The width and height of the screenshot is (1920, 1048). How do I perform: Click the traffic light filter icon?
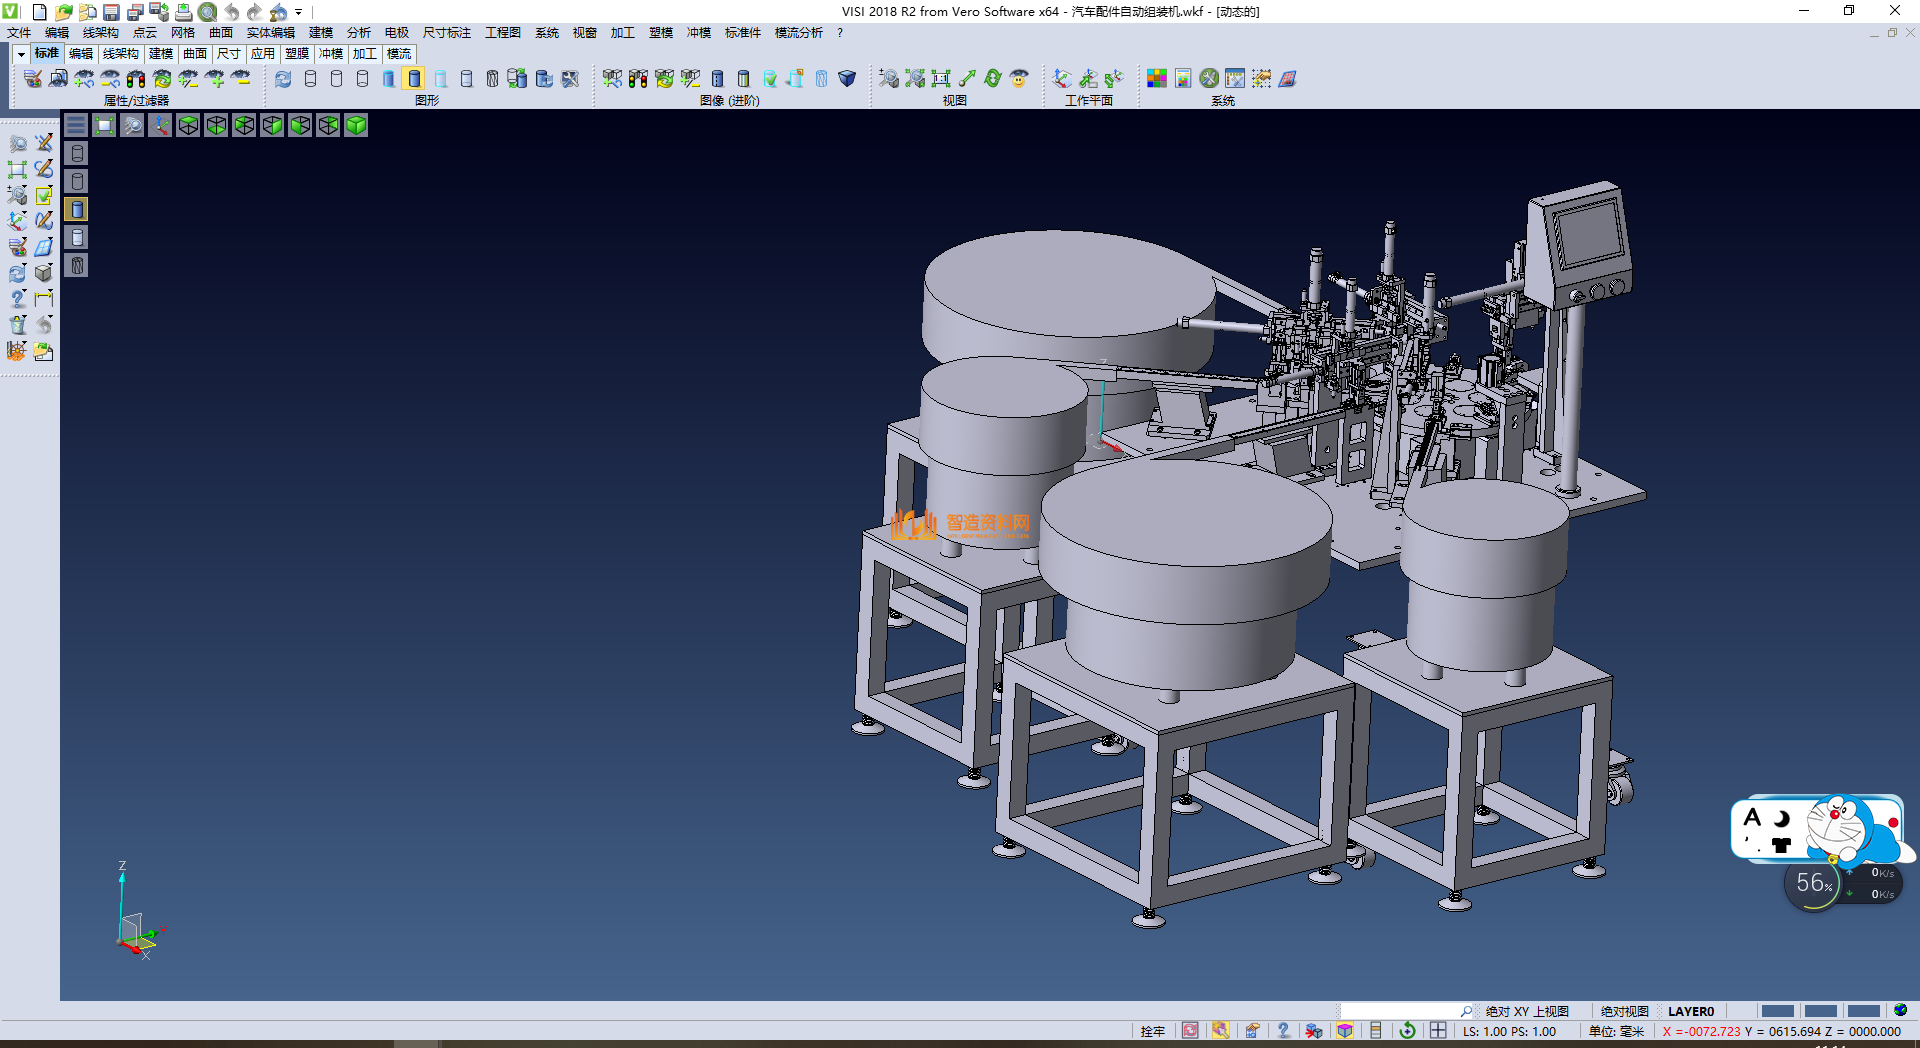[136, 79]
